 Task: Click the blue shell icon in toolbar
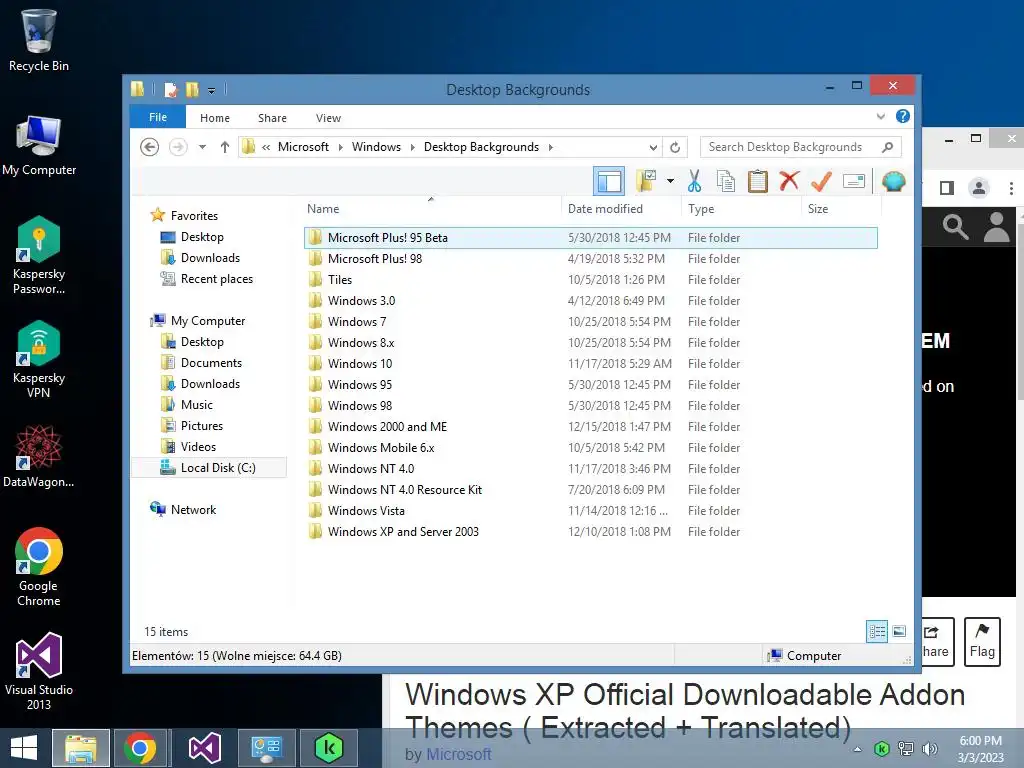pyautogui.click(x=893, y=181)
